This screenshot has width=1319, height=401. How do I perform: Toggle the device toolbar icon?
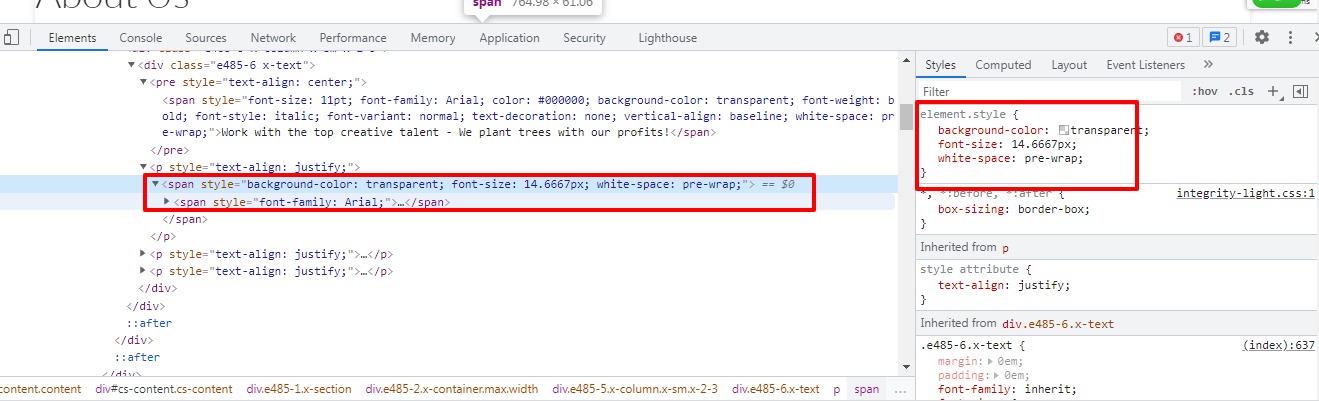point(12,38)
